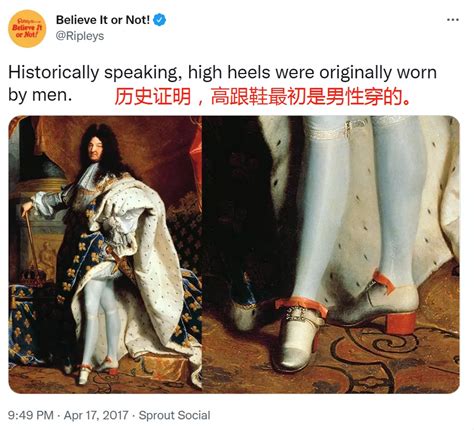Image resolution: width=474 pixels, height=430 pixels.
Task: Open the tweet's three-dot more menu
Action: click(x=453, y=20)
